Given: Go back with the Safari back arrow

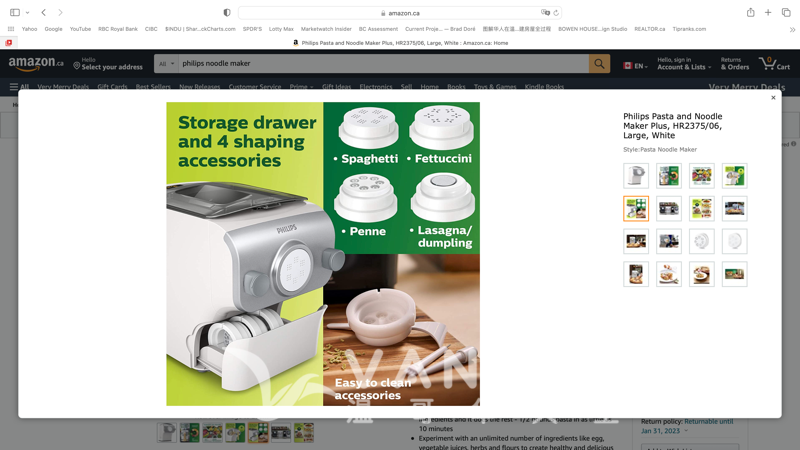Looking at the screenshot, I should pos(44,12).
